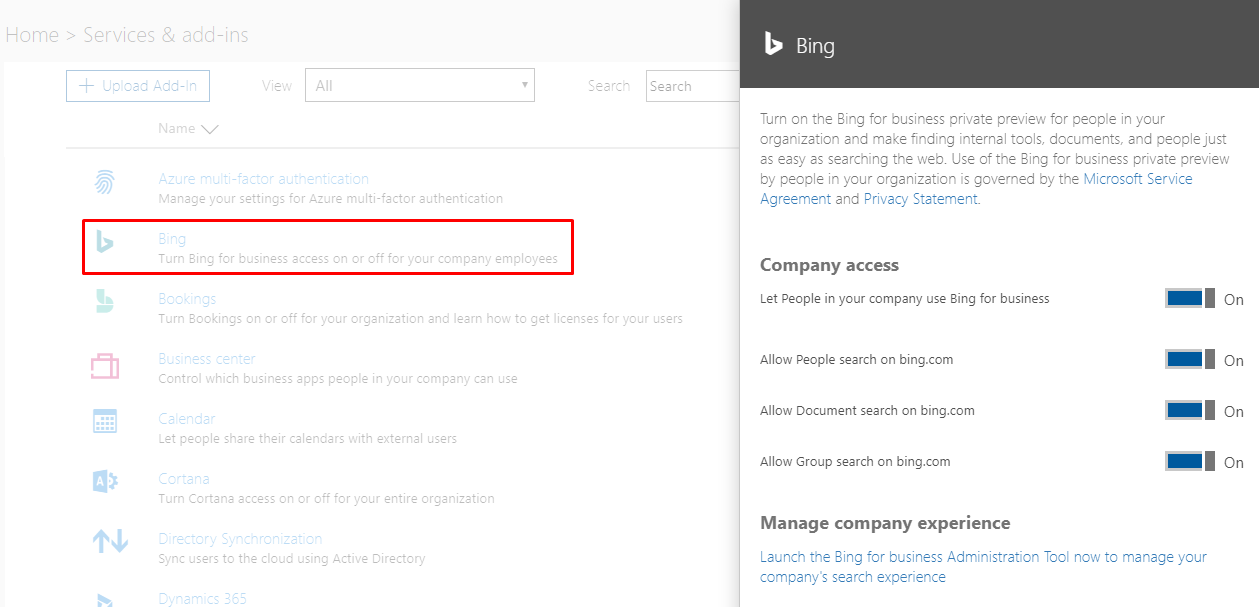The width and height of the screenshot is (1259, 607).
Task: Launch the Bing for business Administration Tool
Action: tap(983, 567)
